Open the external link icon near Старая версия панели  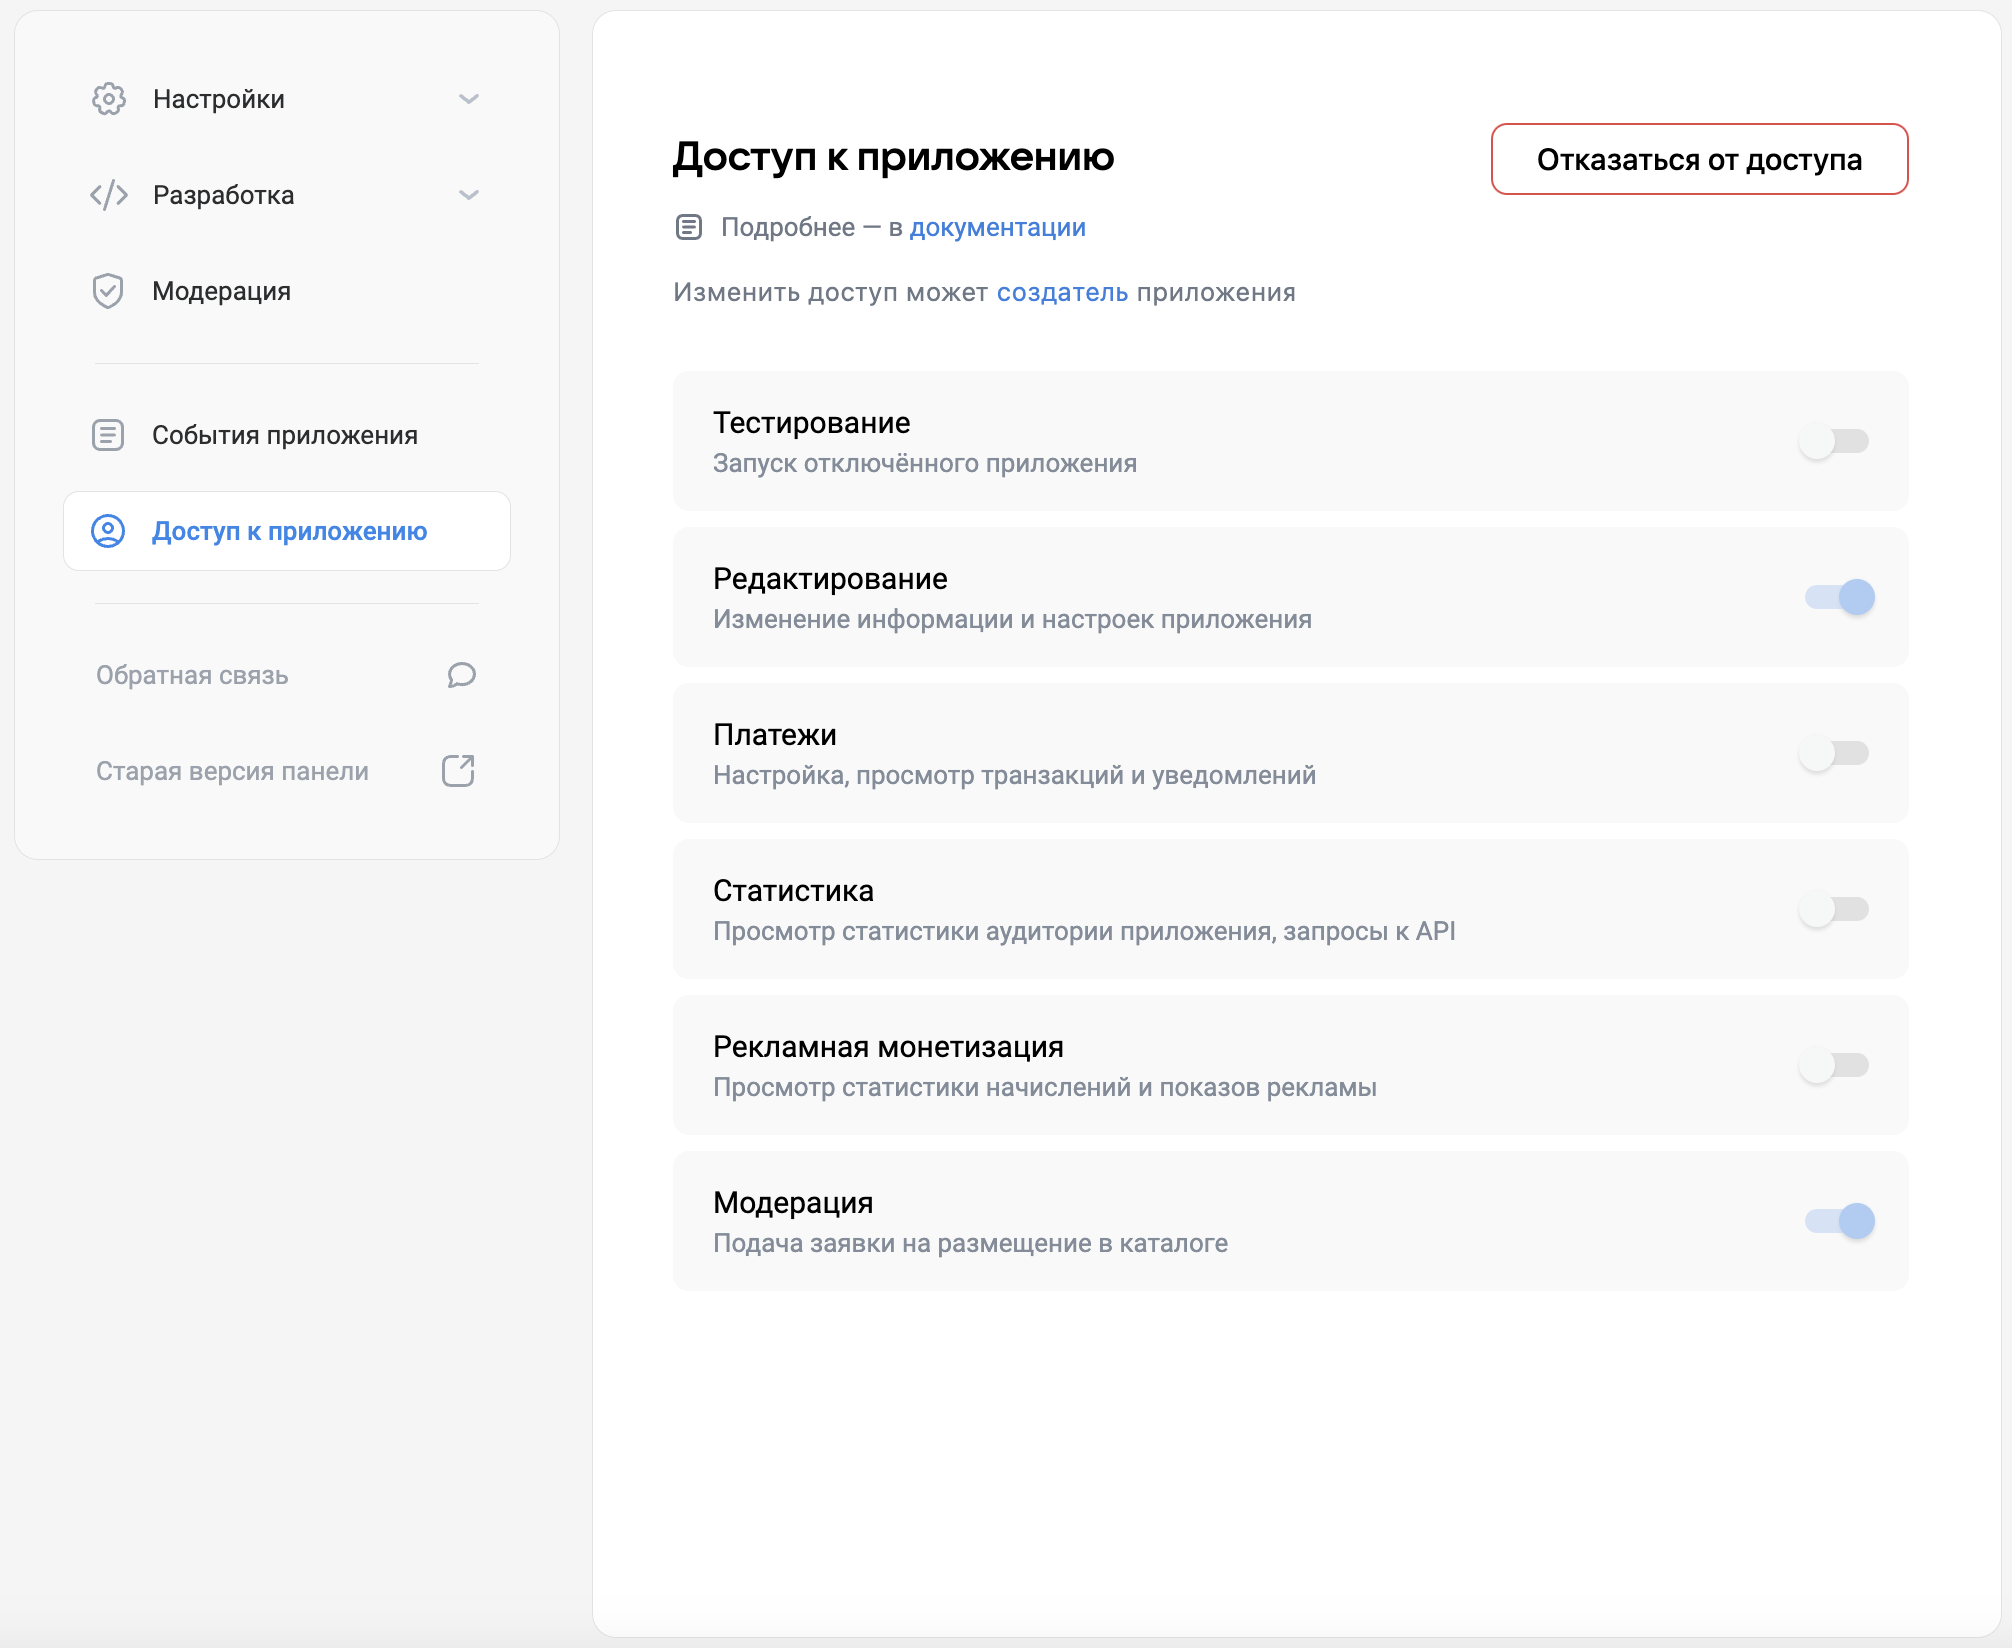click(x=457, y=771)
